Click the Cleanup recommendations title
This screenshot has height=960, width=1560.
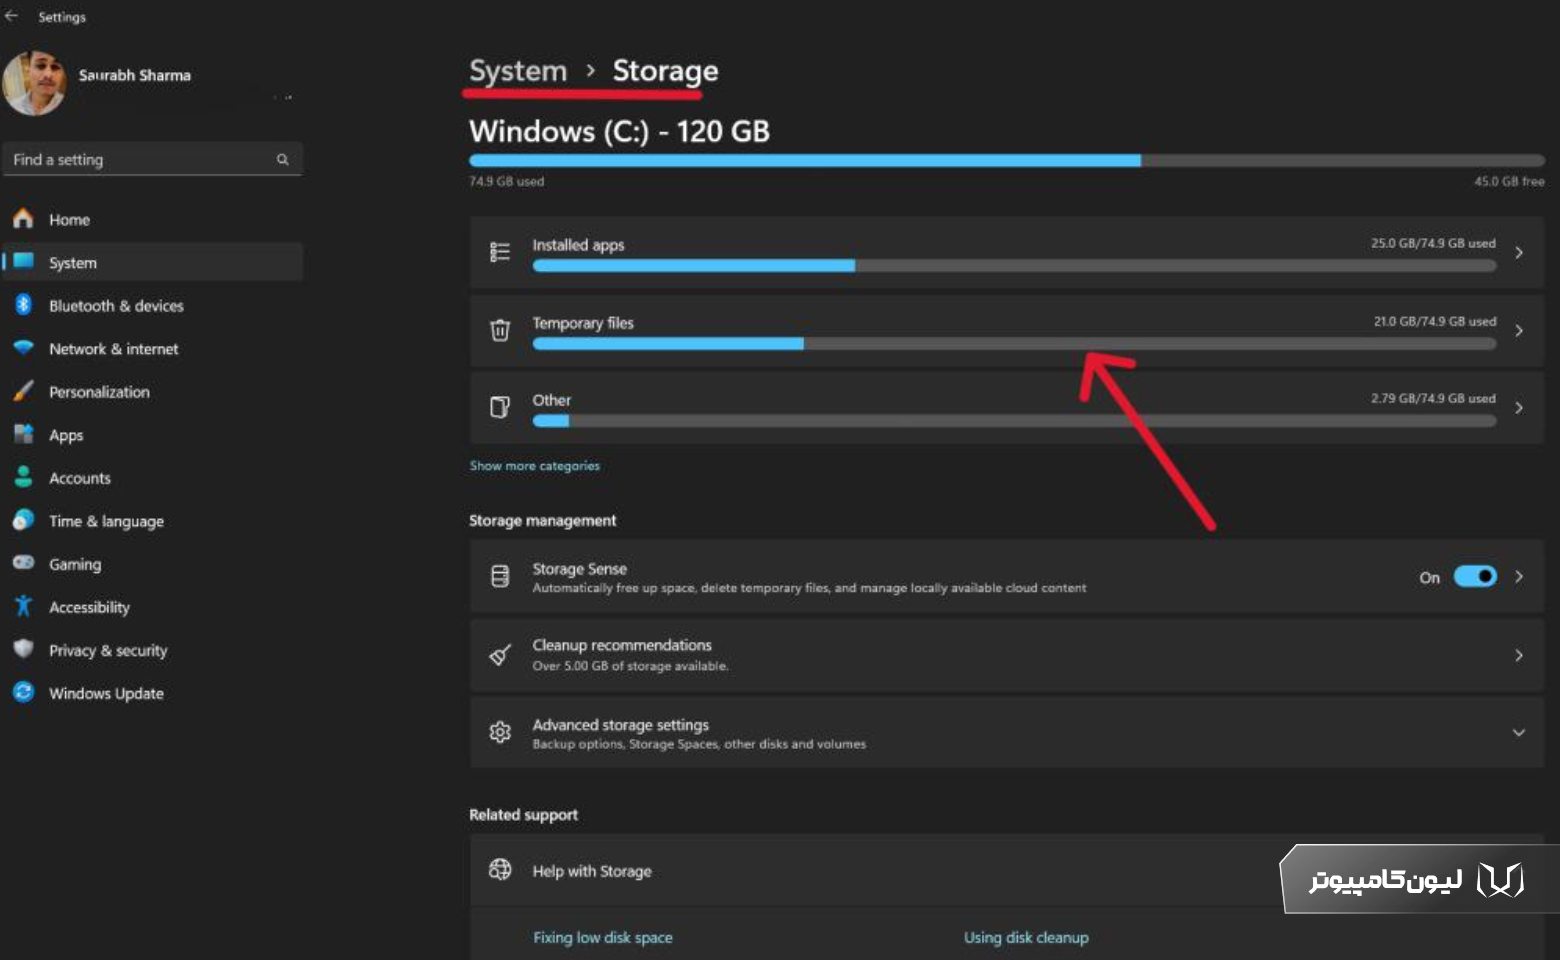tap(622, 645)
